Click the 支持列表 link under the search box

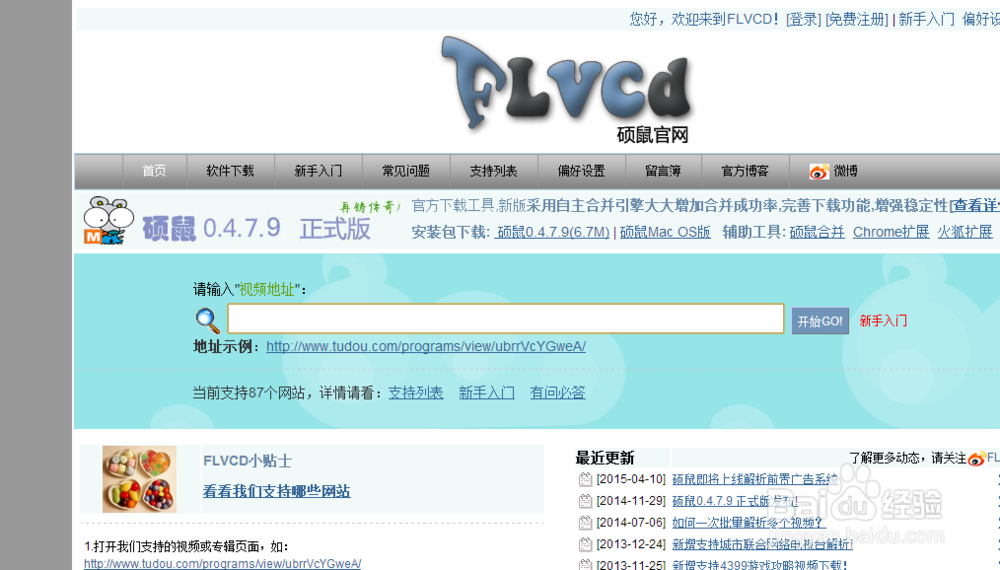click(416, 393)
